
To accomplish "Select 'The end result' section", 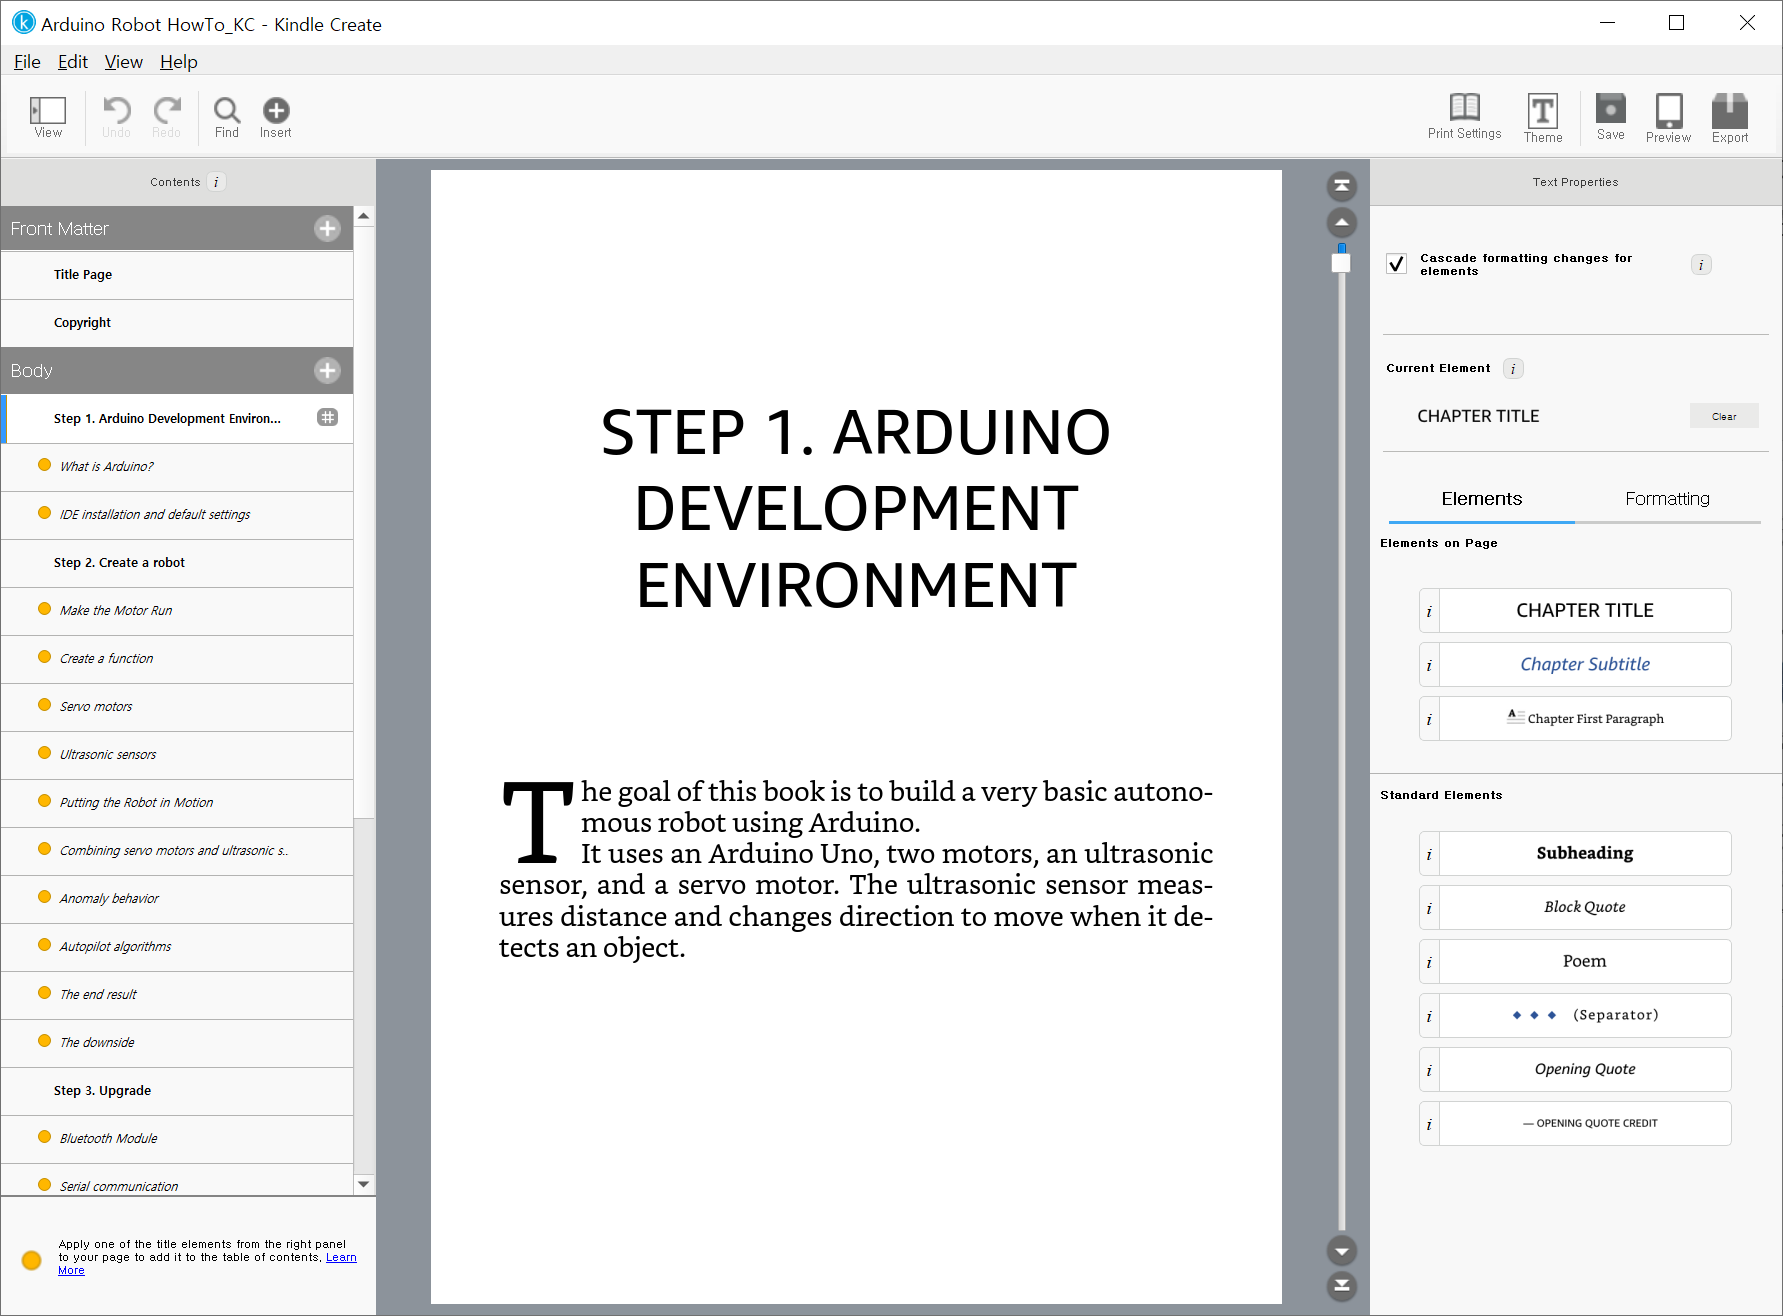I will [x=177, y=995].
